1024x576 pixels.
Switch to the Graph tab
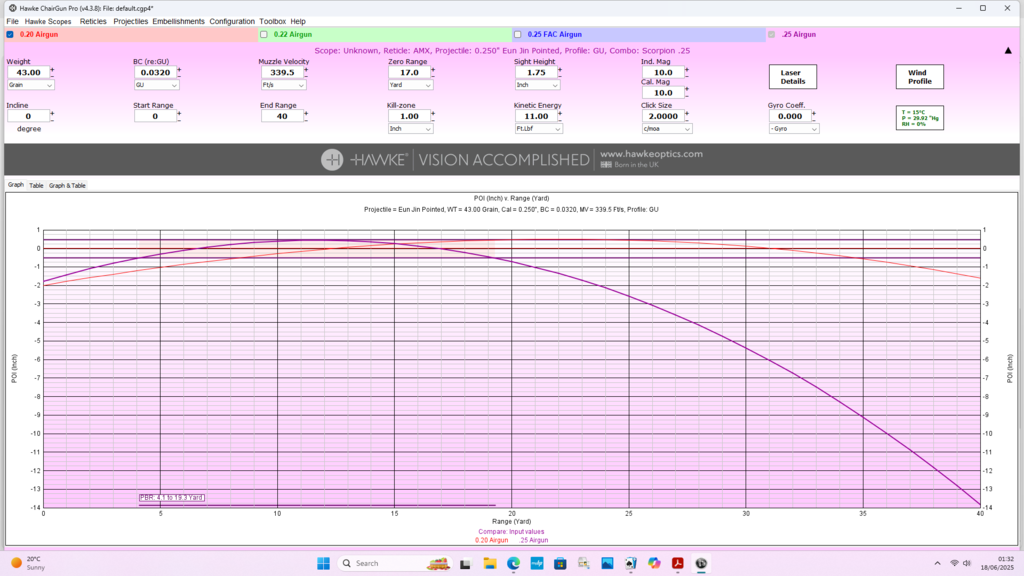click(16, 185)
